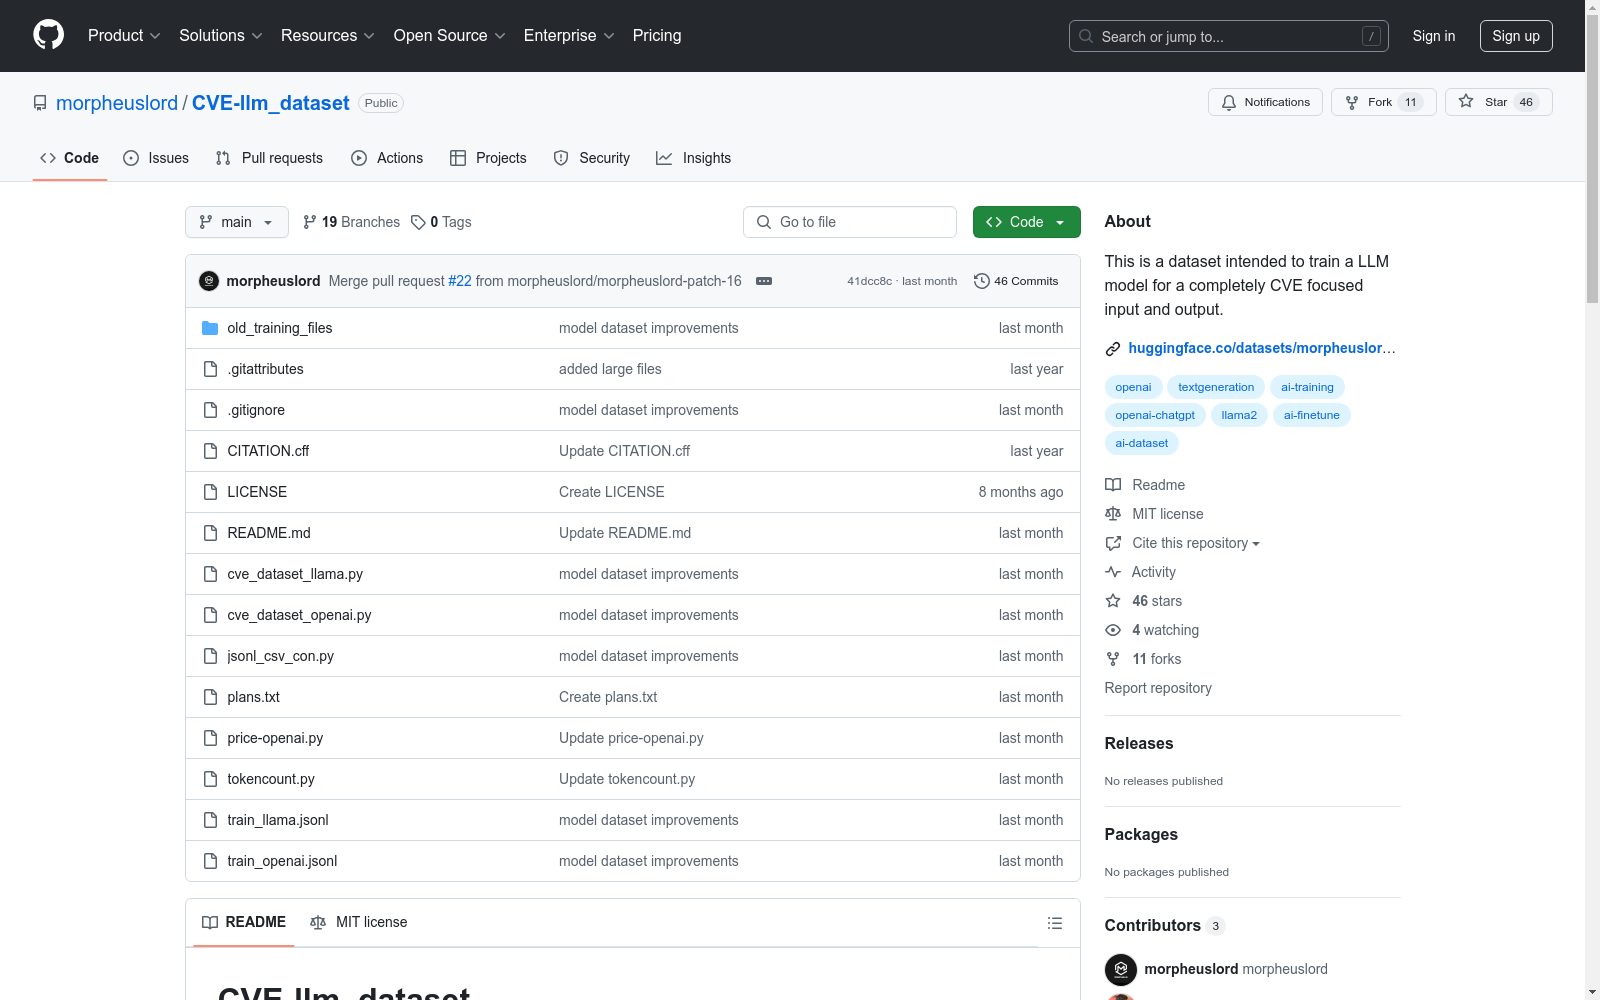Switch to the Pull requests tab
The width and height of the screenshot is (1600, 1000).
tap(269, 158)
